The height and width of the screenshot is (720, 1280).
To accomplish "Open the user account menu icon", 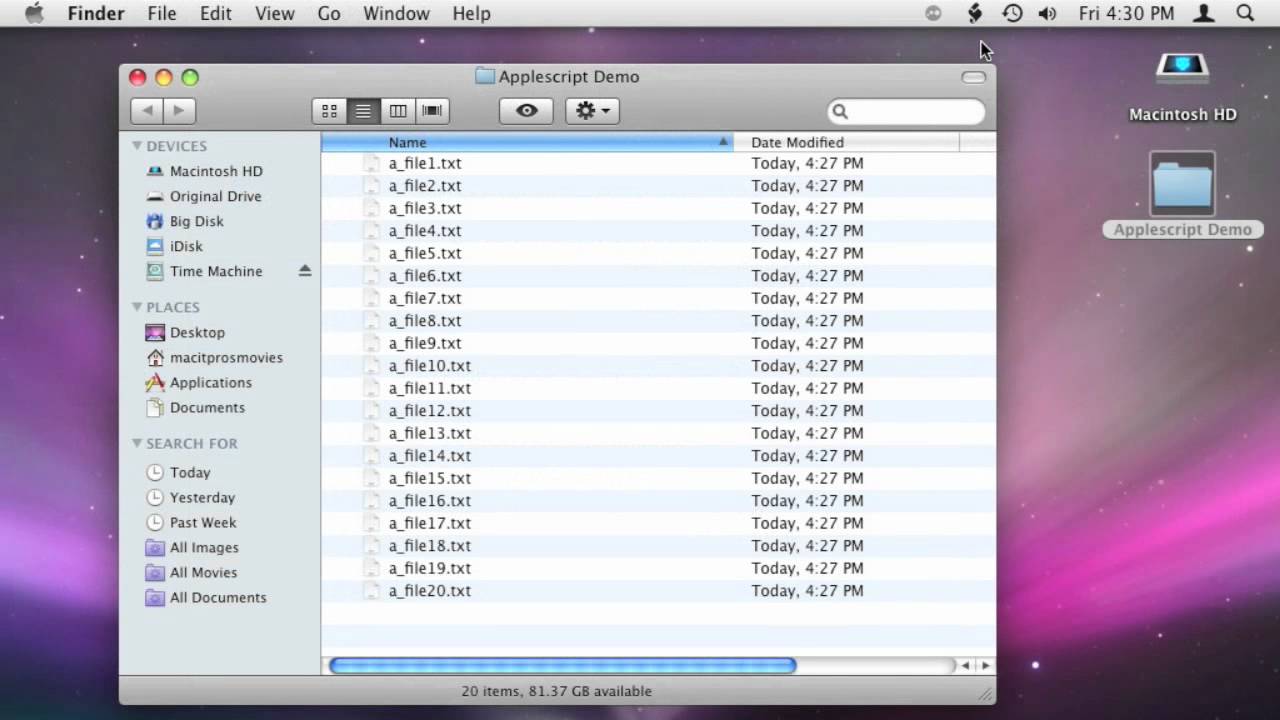I will [x=1205, y=13].
